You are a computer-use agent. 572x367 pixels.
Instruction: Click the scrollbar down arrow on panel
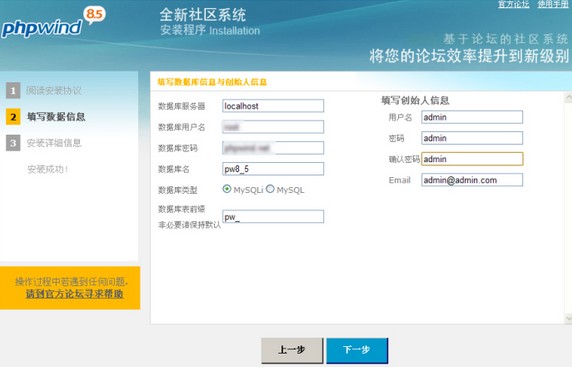(568, 318)
